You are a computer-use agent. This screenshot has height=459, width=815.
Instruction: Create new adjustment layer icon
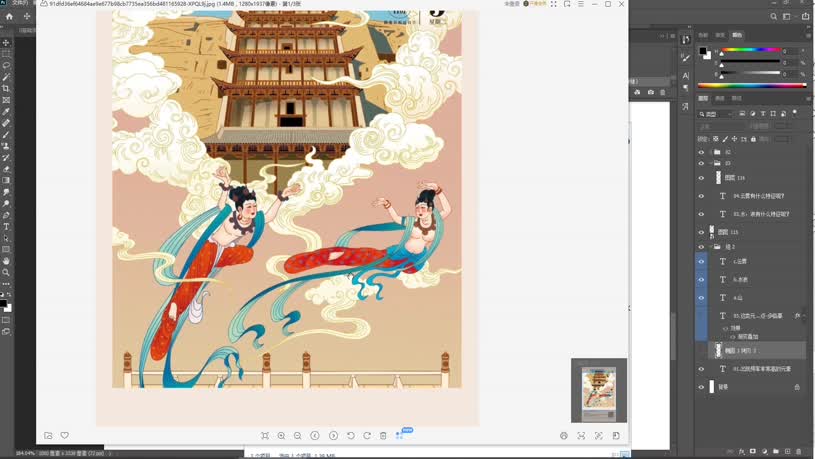tap(765, 452)
